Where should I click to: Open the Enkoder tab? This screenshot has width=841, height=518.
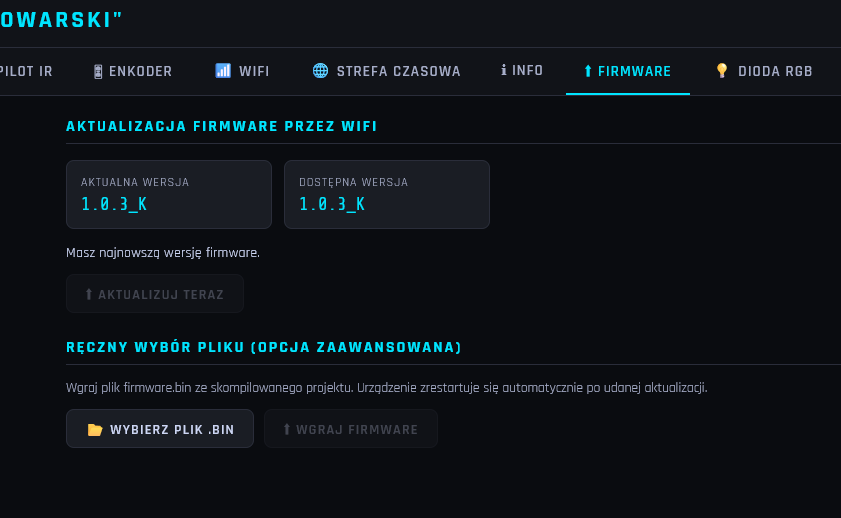tap(132, 71)
